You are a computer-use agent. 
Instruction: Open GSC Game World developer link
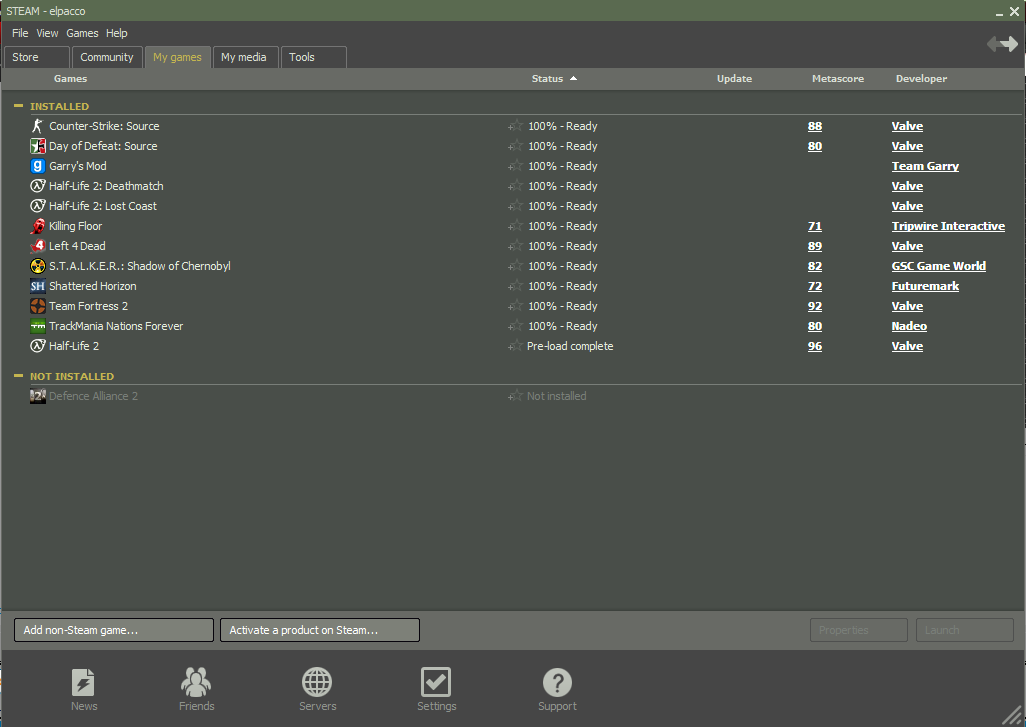pos(938,266)
